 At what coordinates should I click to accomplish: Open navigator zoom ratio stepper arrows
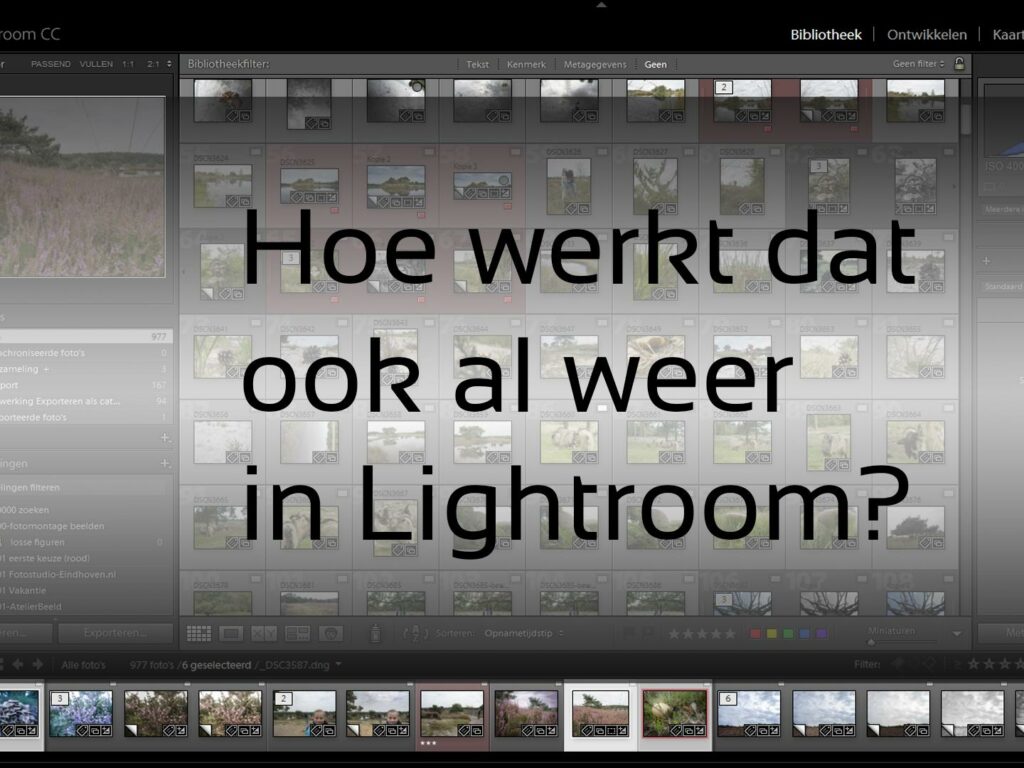click(x=169, y=64)
